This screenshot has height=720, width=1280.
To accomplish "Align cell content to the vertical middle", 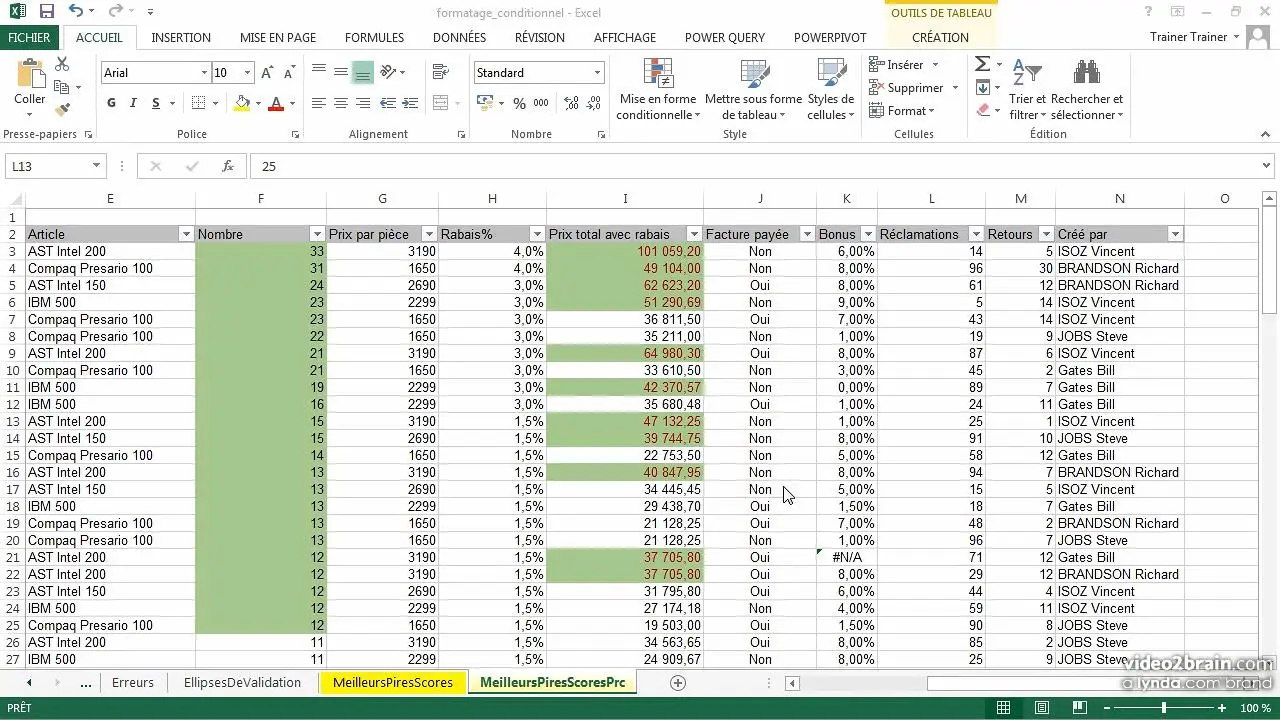I will 341,72.
